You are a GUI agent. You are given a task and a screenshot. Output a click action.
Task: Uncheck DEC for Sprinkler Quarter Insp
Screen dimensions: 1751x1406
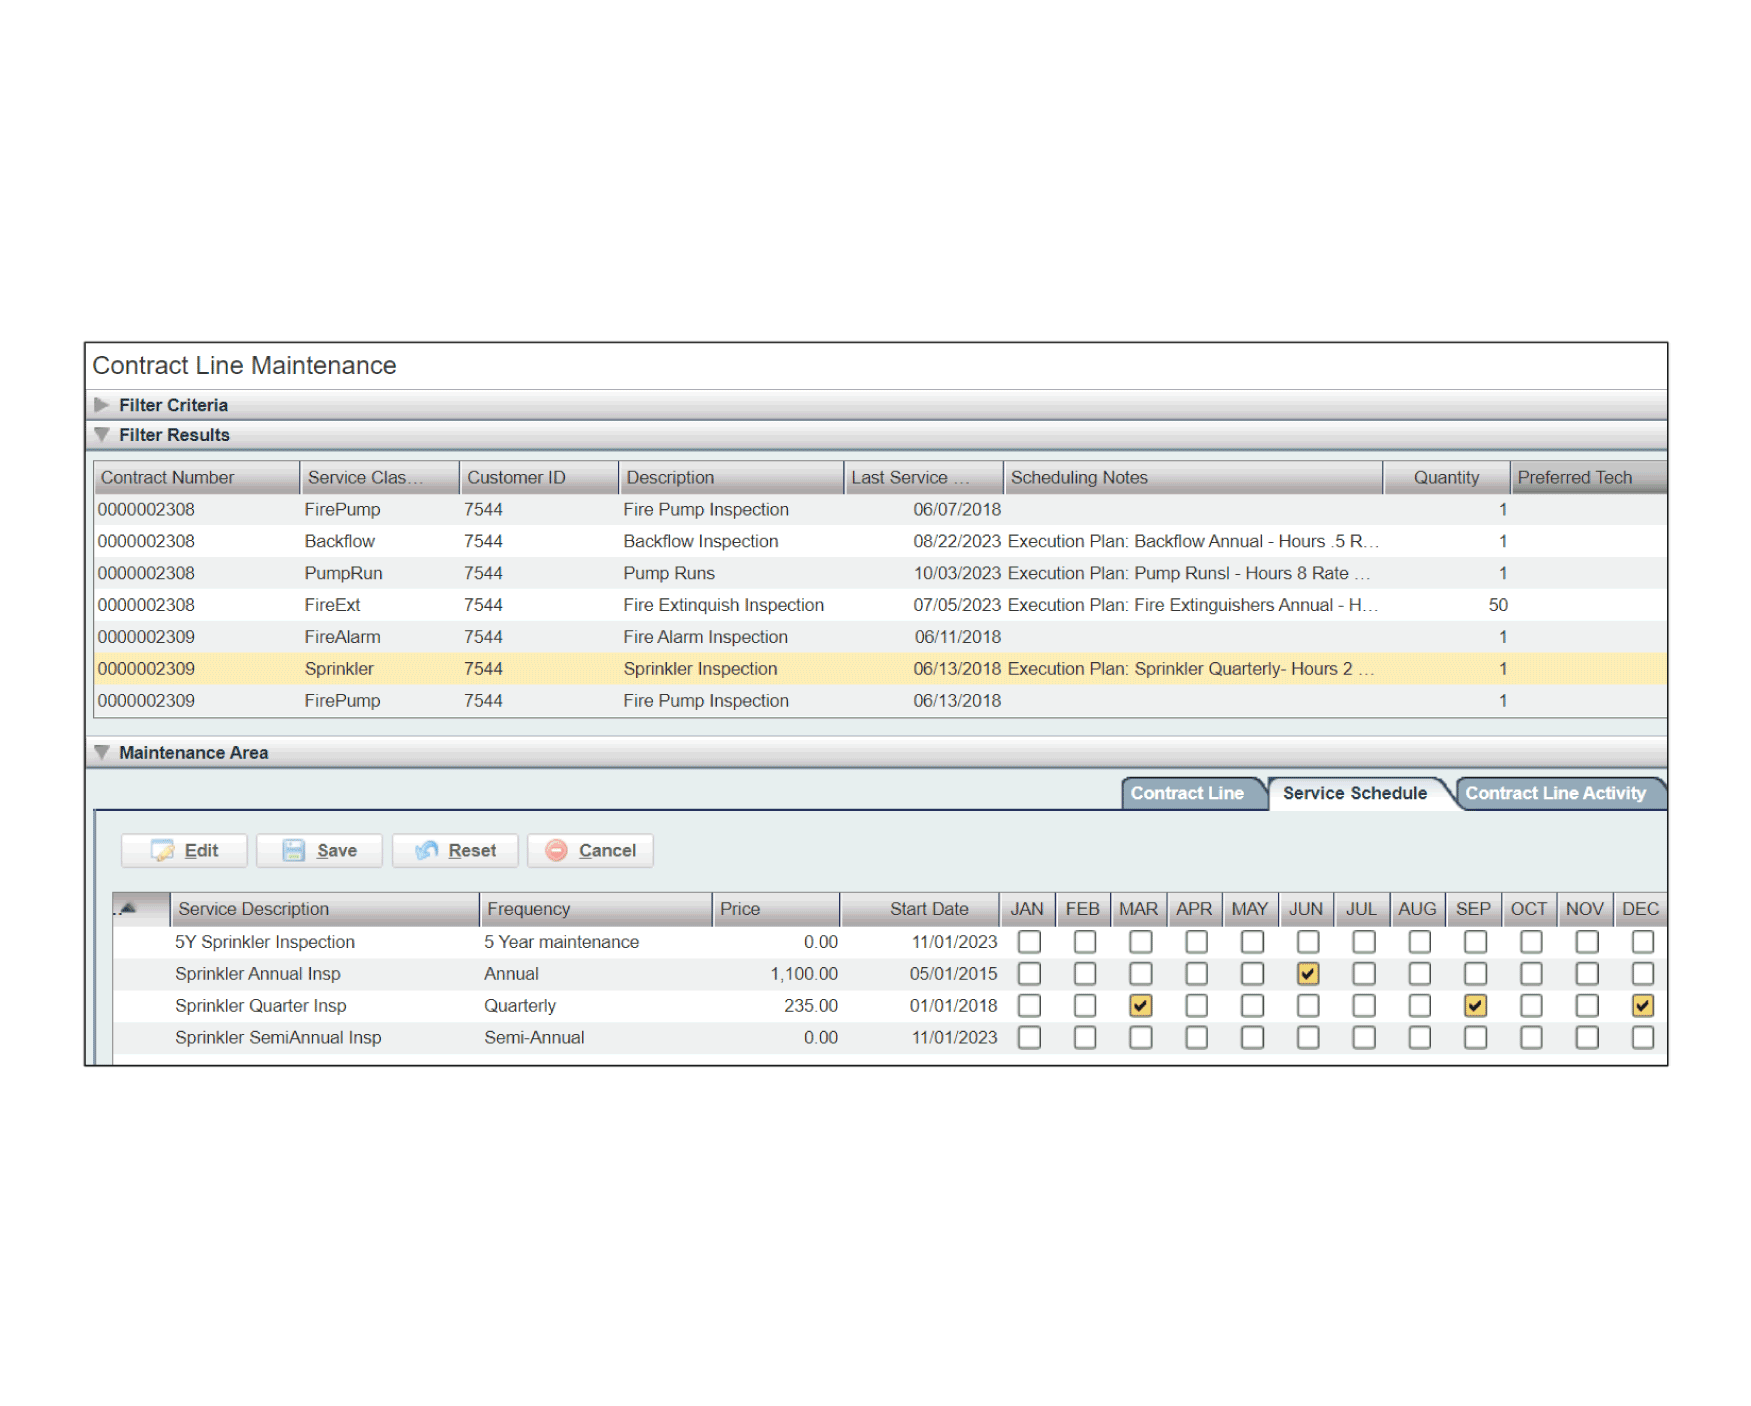[1642, 1005]
